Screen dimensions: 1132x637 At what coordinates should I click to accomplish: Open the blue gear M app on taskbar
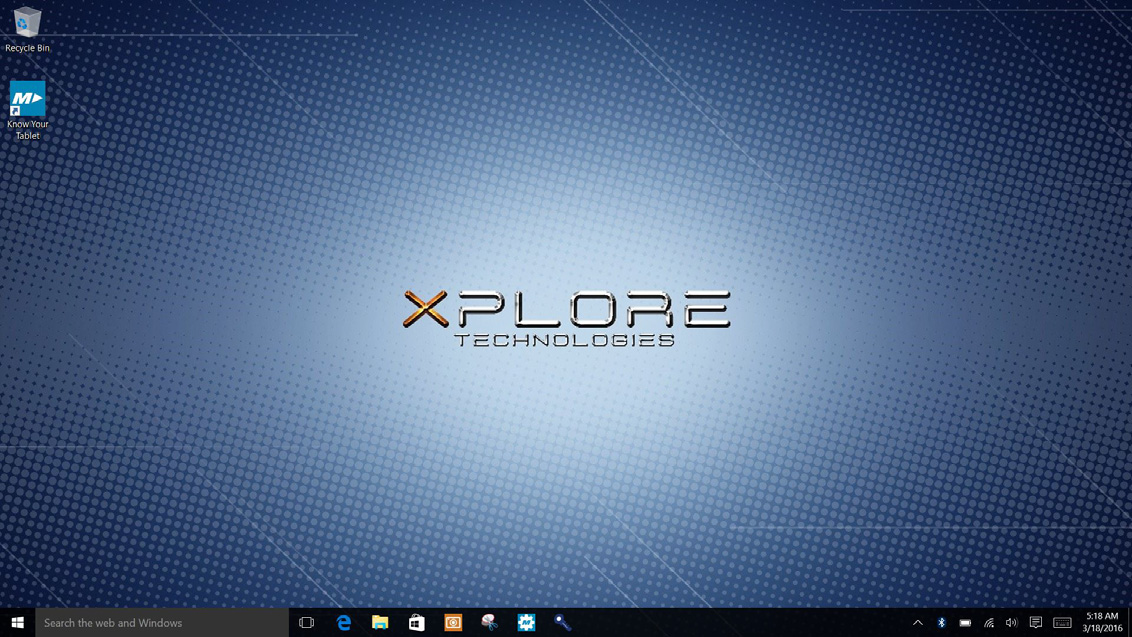click(x=526, y=623)
